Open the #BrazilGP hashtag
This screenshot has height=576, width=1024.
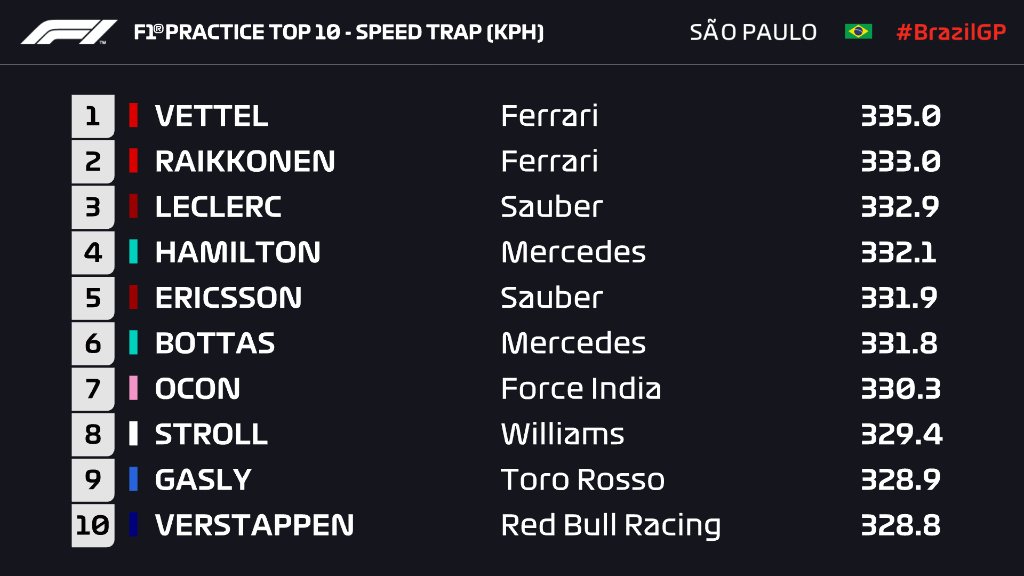point(951,31)
